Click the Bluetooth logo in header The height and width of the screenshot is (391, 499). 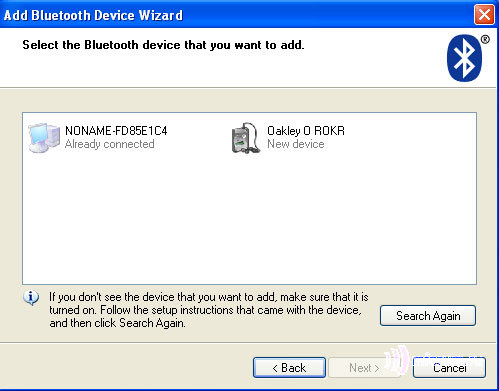coord(465,58)
